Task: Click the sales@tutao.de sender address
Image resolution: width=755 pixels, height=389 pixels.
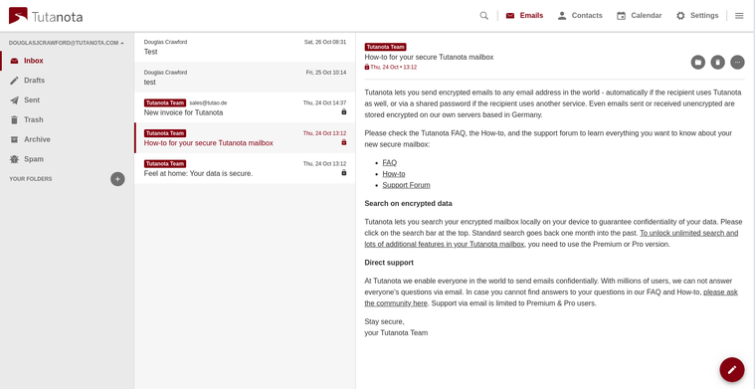Action: click(208, 103)
